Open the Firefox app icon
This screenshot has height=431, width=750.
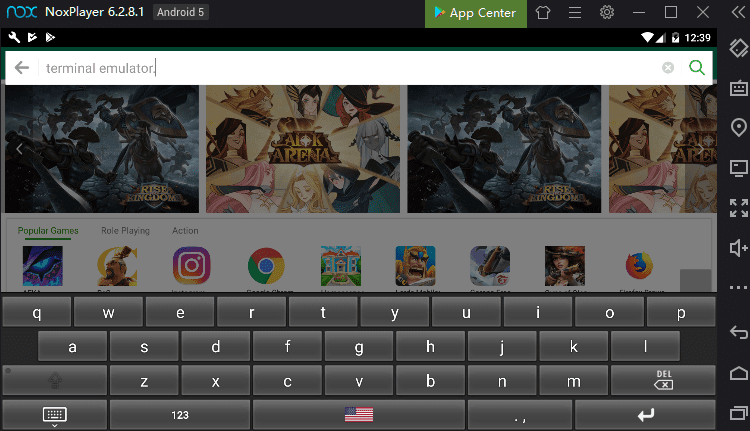pos(639,265)
